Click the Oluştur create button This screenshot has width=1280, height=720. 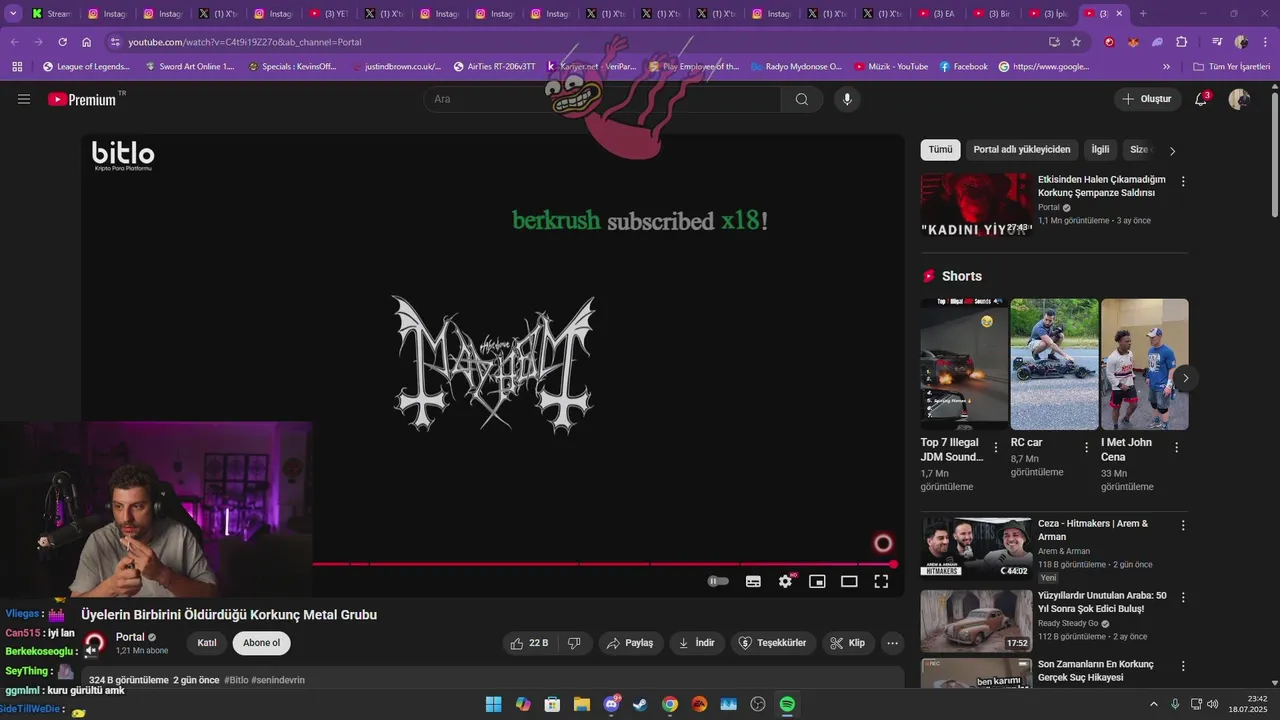tap(1148, 99)
